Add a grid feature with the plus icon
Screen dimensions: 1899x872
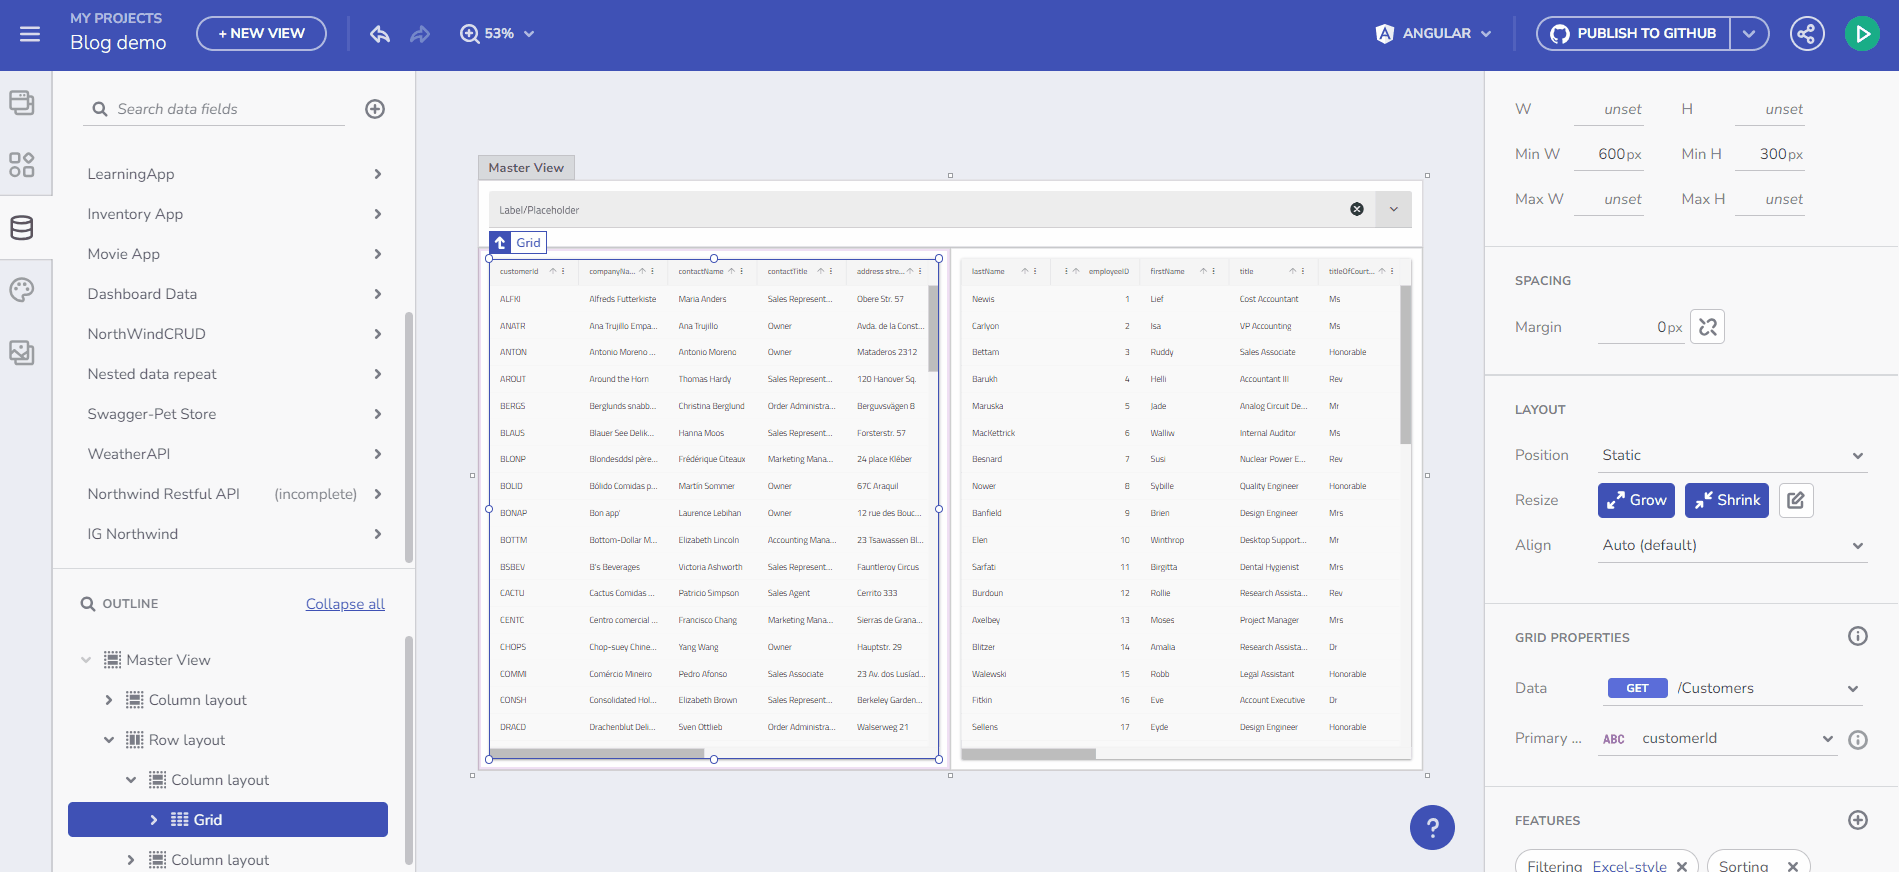[x=1857, y=820]
